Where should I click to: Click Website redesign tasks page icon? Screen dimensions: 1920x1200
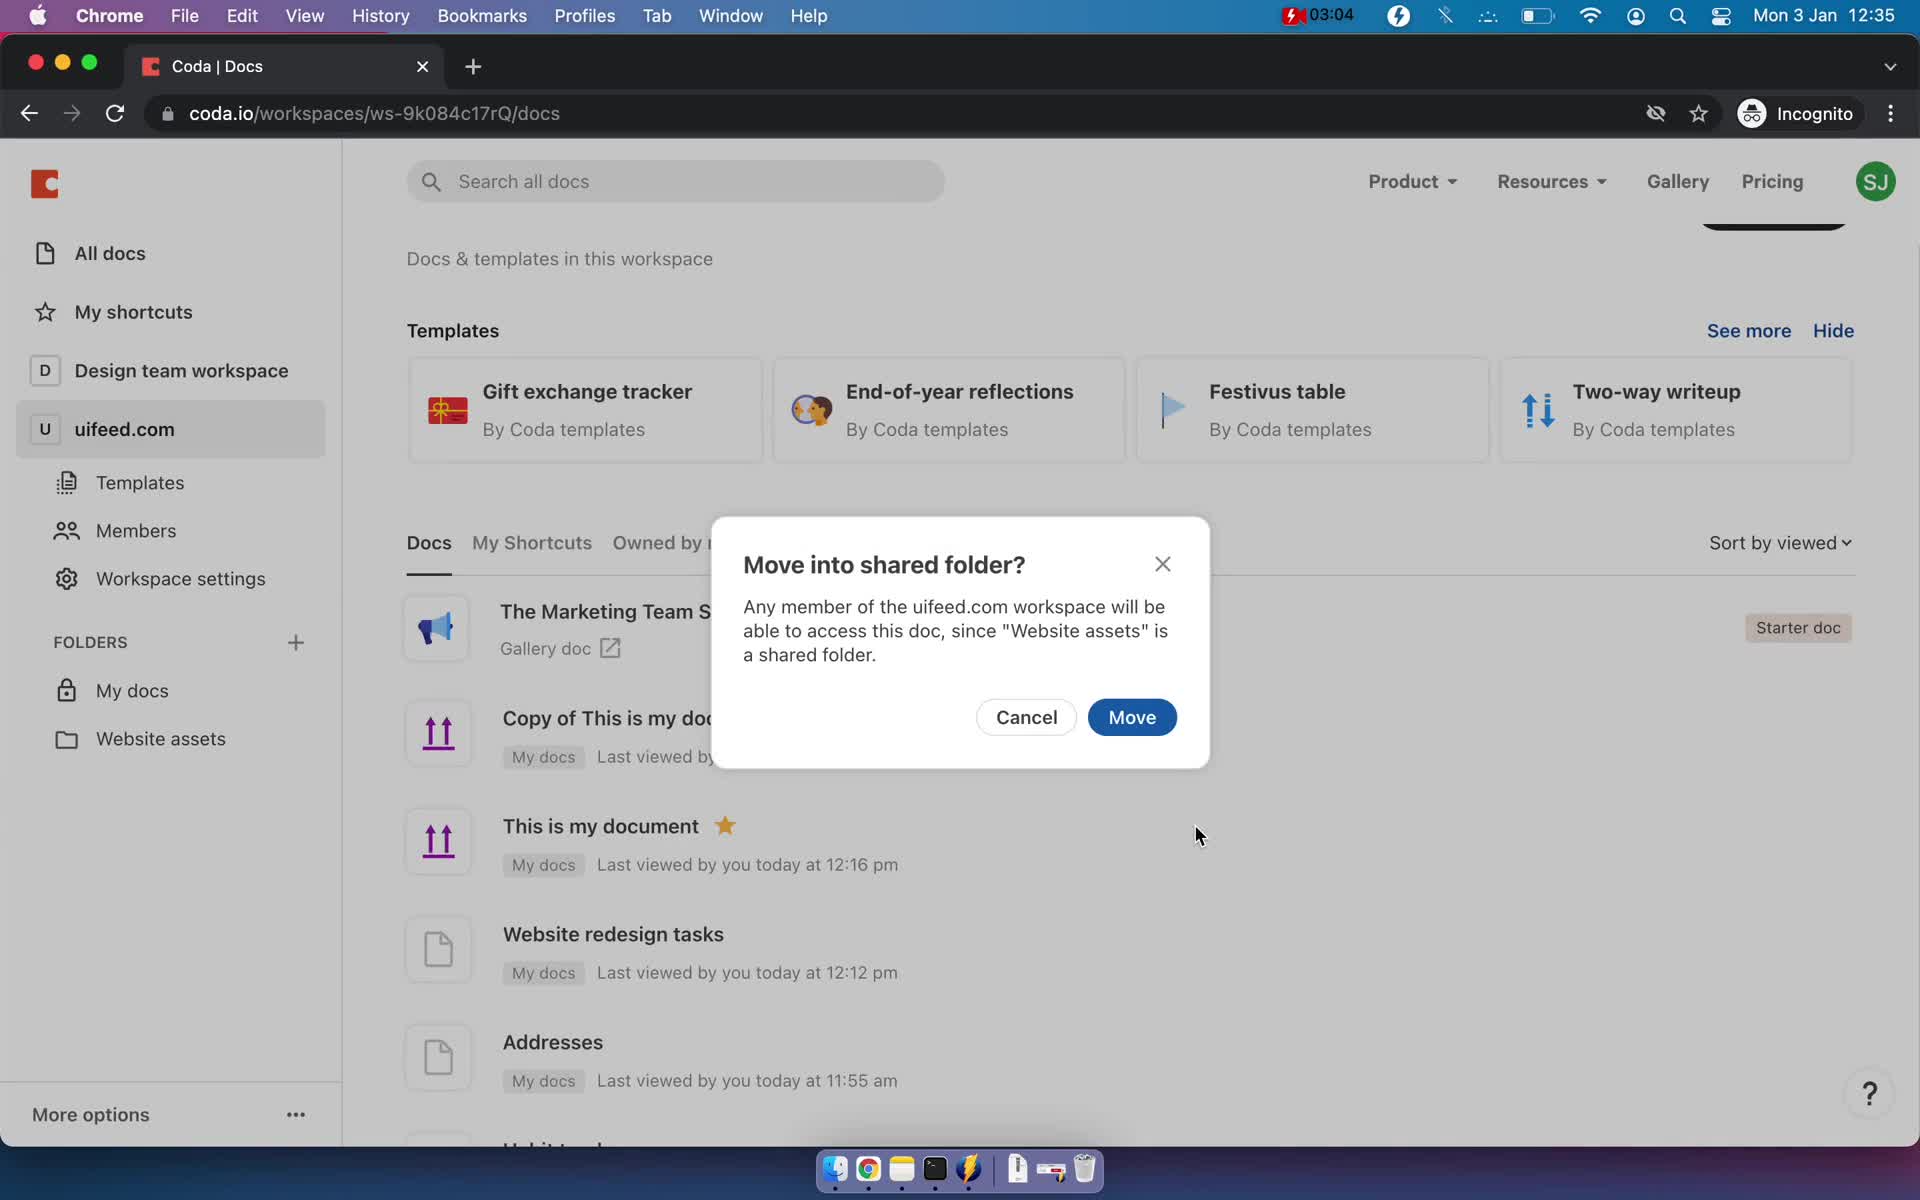[438, 950]
